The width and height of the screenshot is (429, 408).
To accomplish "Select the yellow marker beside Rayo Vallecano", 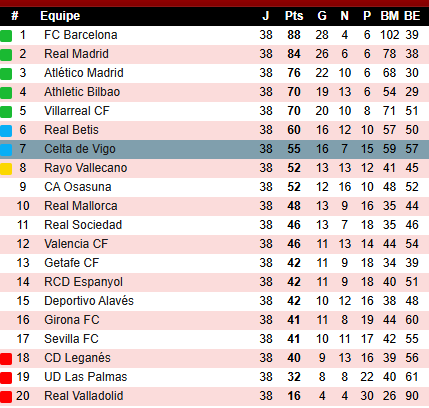I will click(6, 169).
